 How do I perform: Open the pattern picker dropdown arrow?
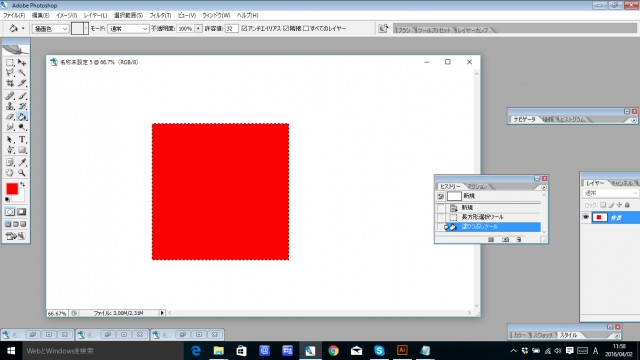(x=86, y=29)
